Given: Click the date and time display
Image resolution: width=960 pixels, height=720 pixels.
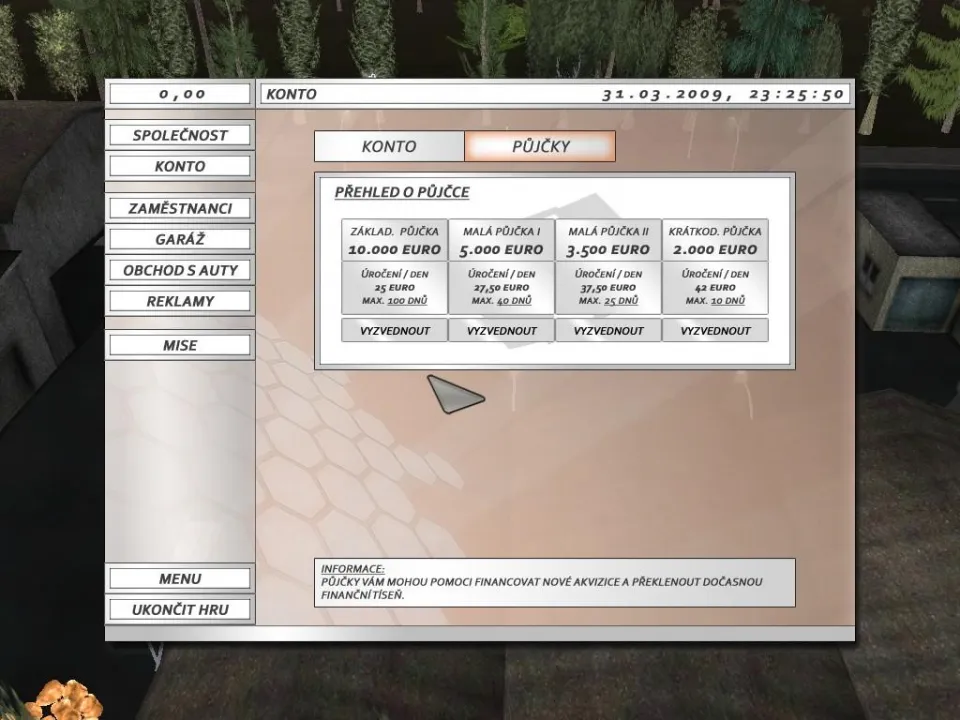Looking at the screenshot, I should point(723,94).
